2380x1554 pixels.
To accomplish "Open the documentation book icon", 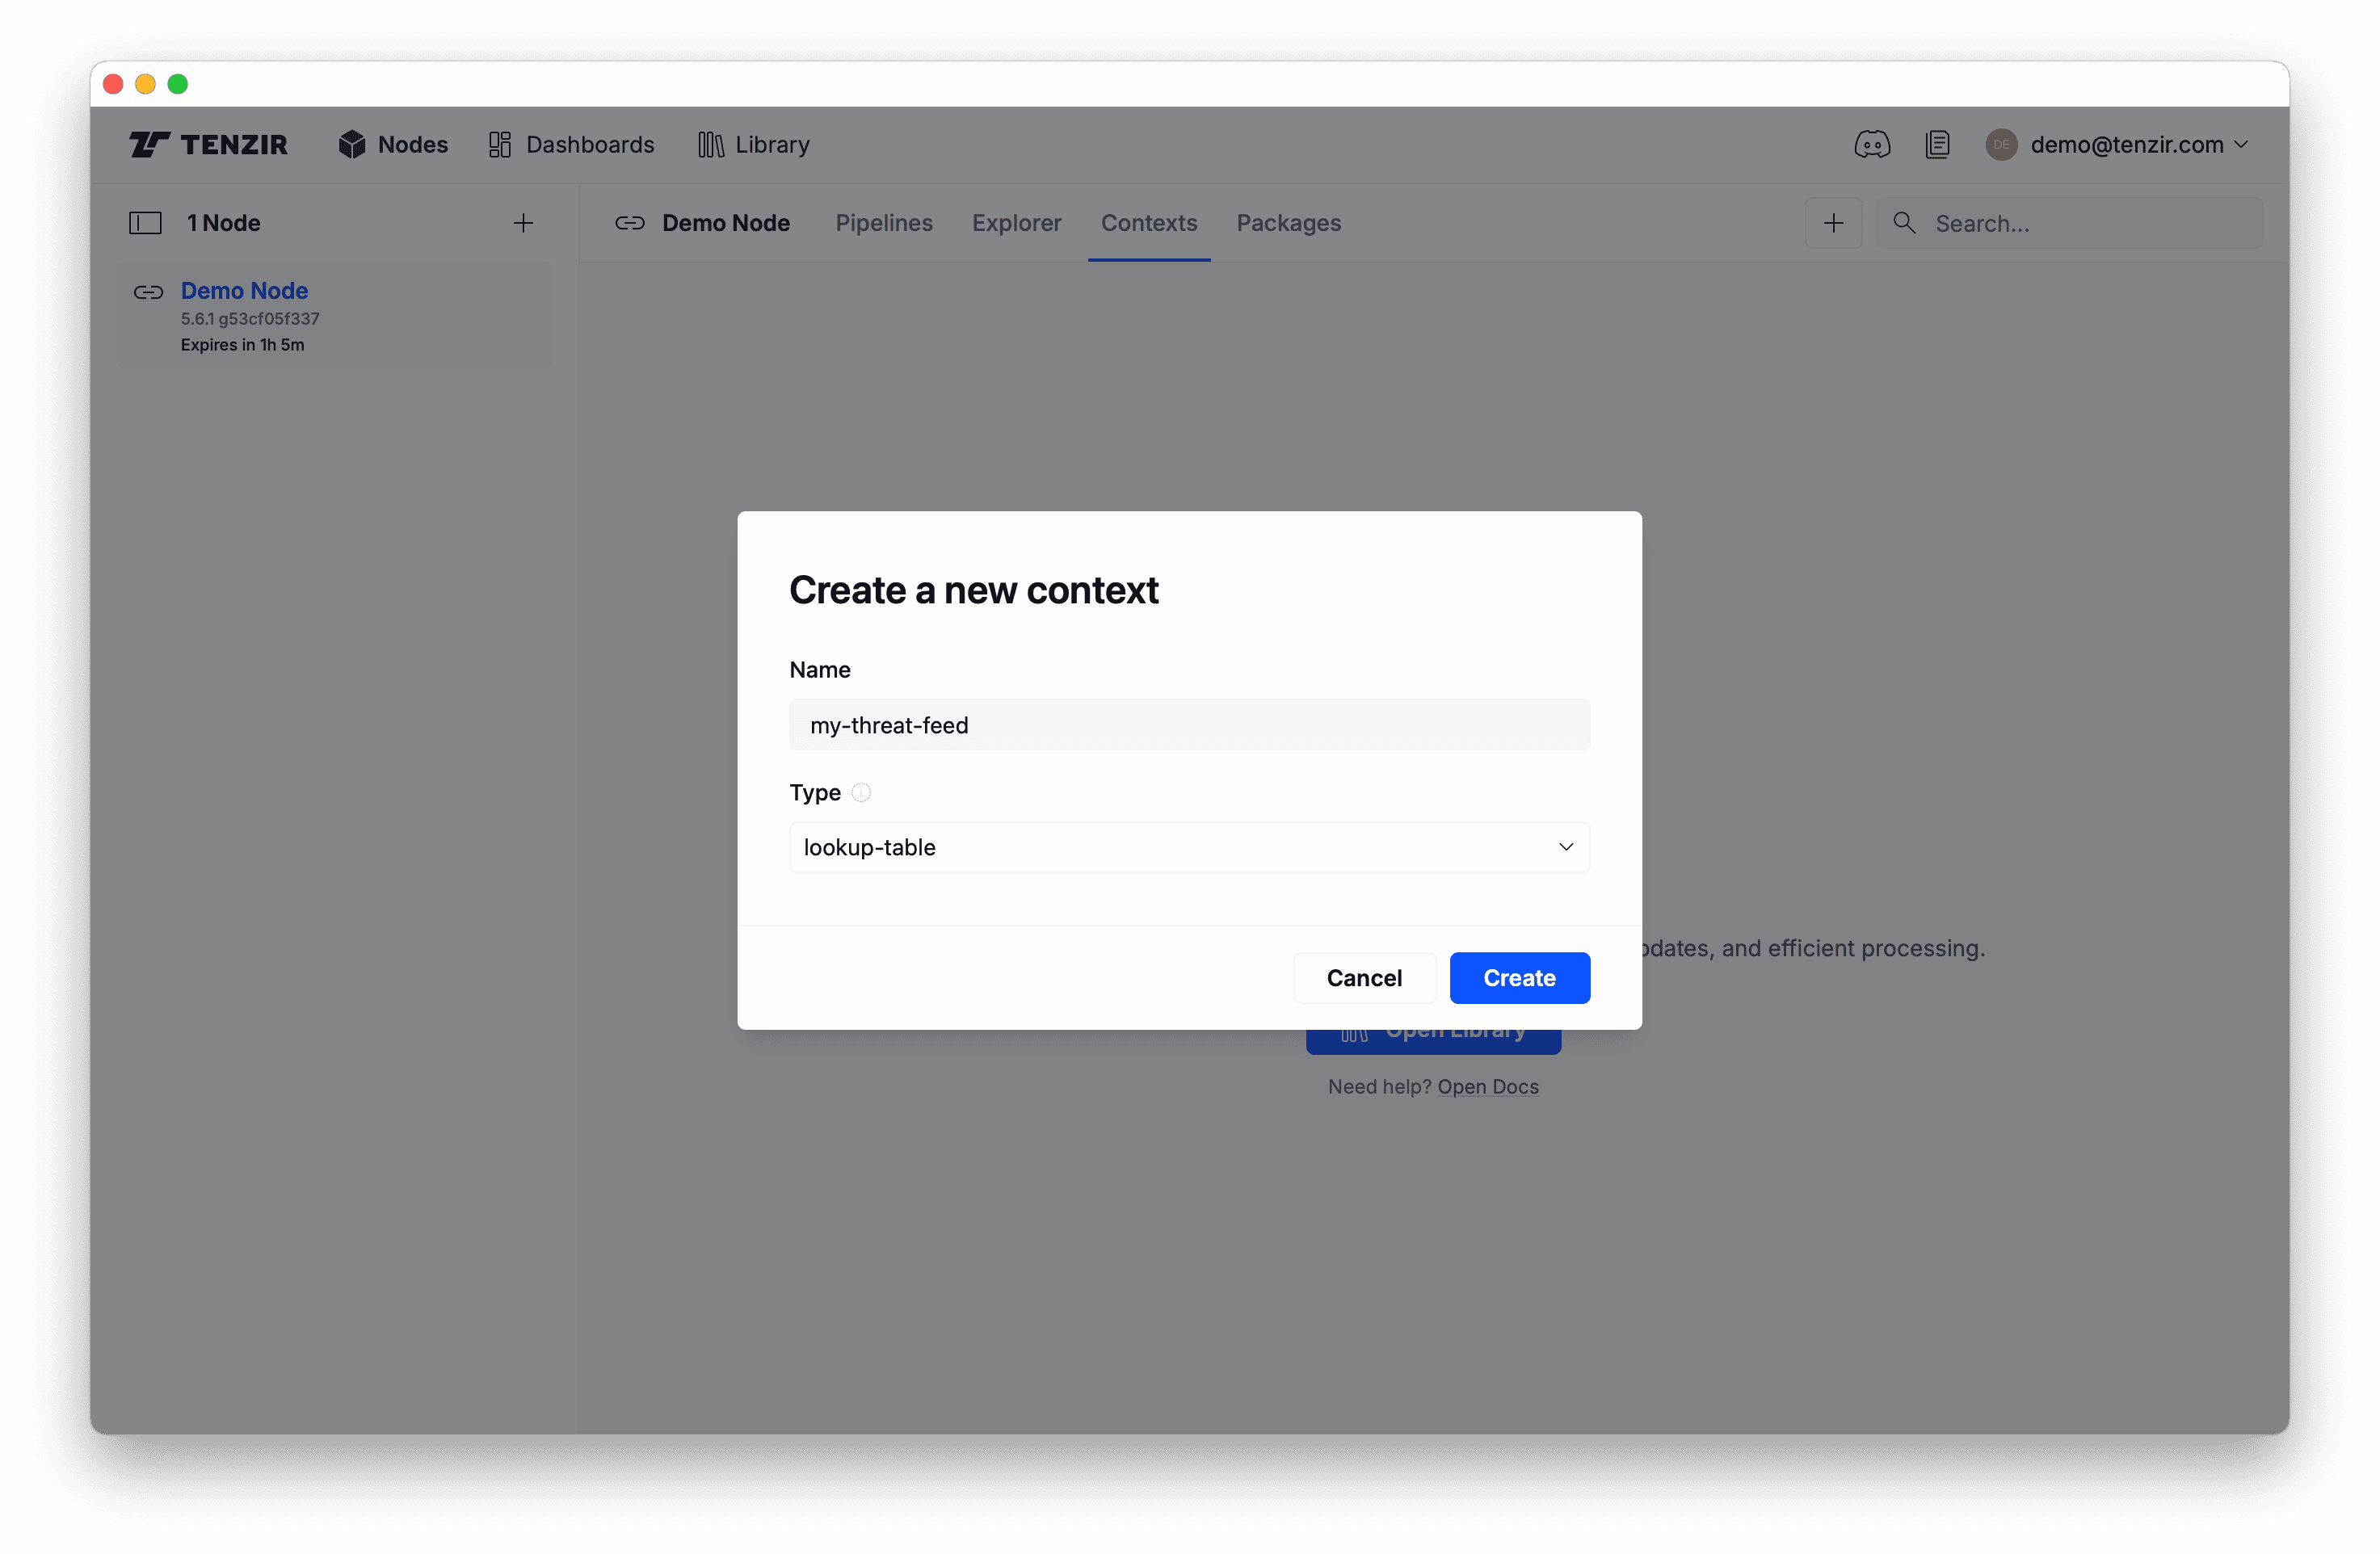I will (1938, 144).
